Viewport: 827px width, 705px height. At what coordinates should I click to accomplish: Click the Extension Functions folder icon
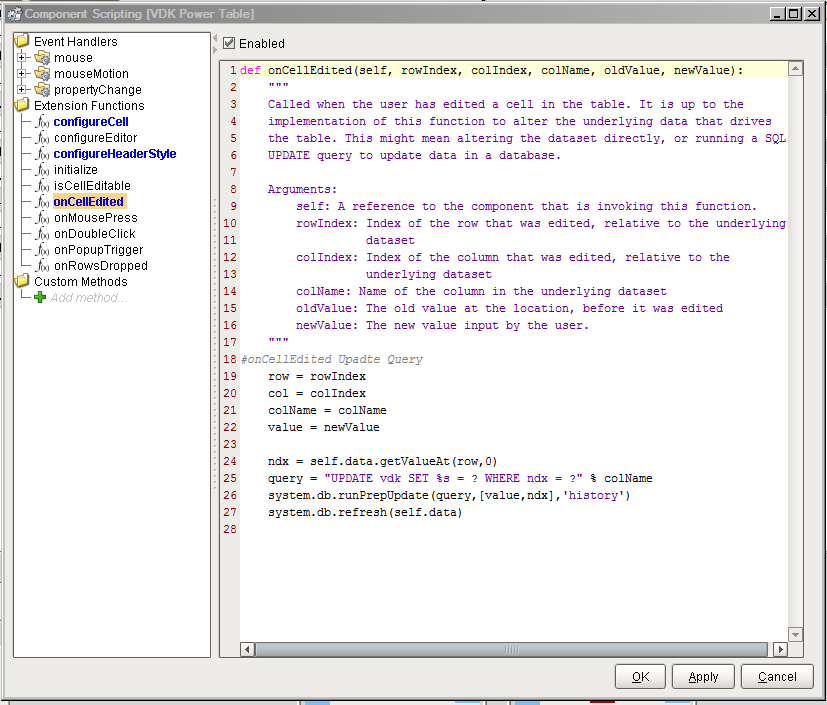[x=22, y=105]
